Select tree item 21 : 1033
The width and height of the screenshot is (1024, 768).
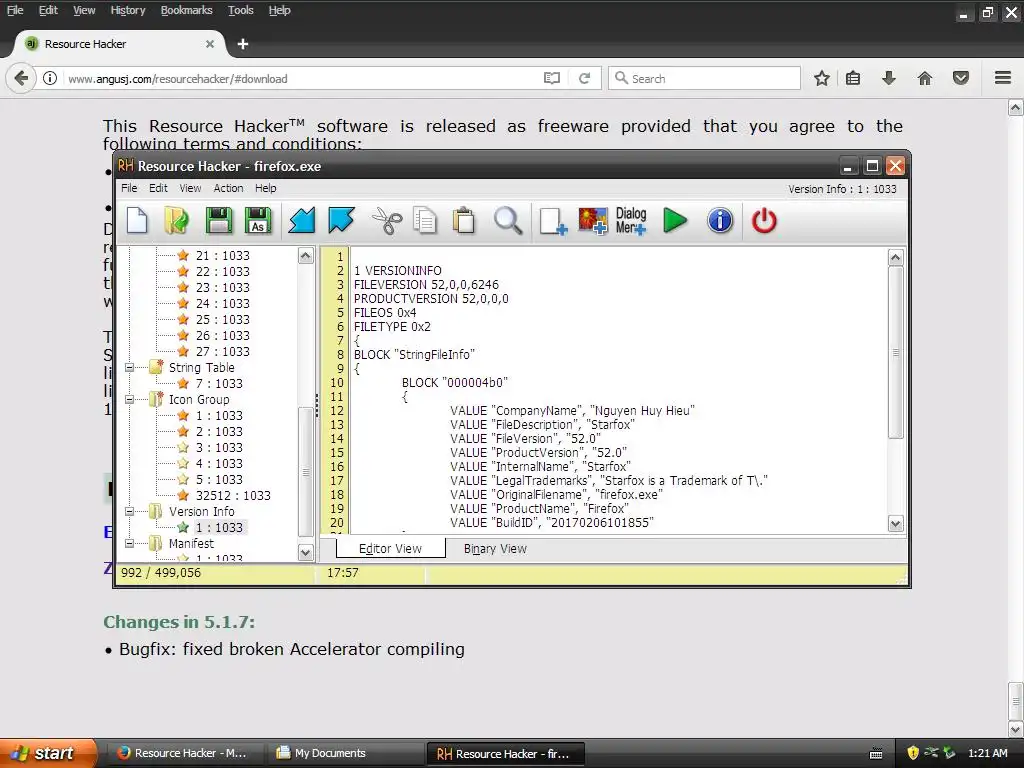click(222, 255)
